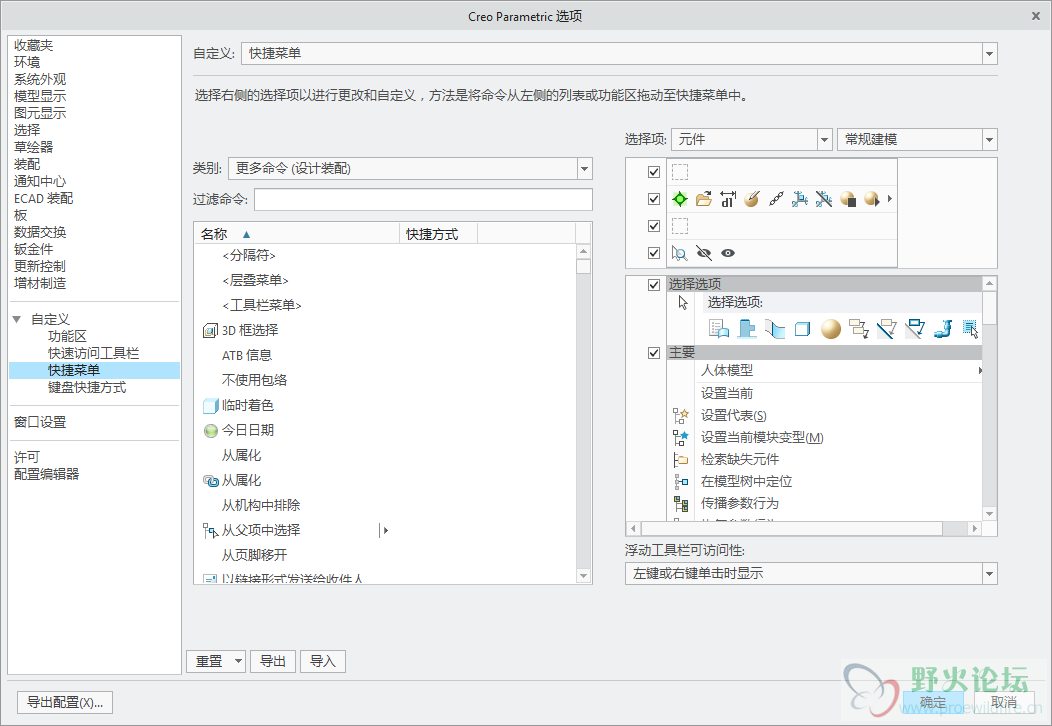1052x726 pixels.
Task: Expand the toolbar overflow arrow after sphere icons
Action: coord(890,199)
